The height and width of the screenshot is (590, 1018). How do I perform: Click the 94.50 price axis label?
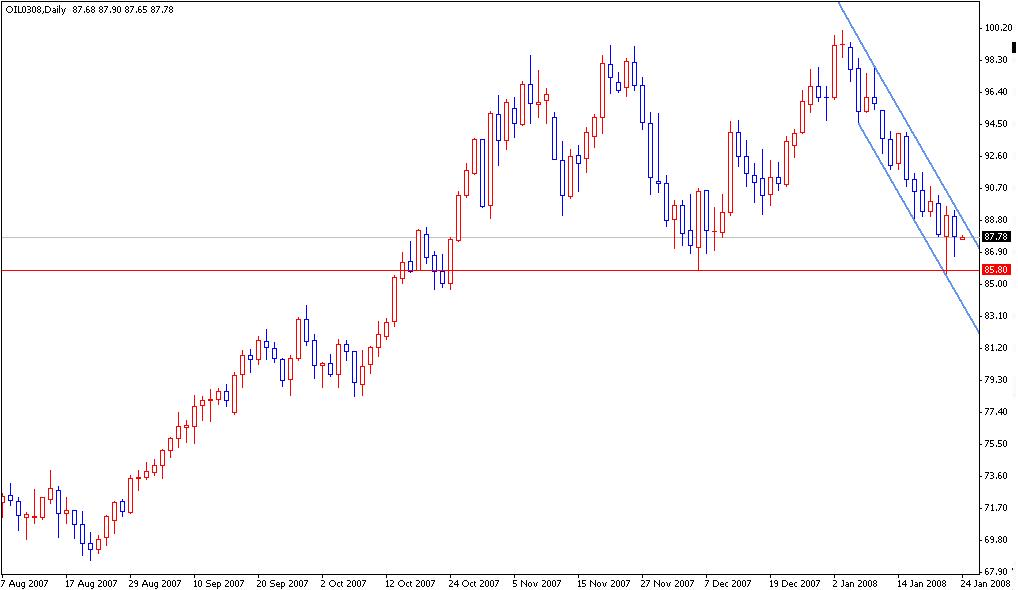[x=997, y=124]
